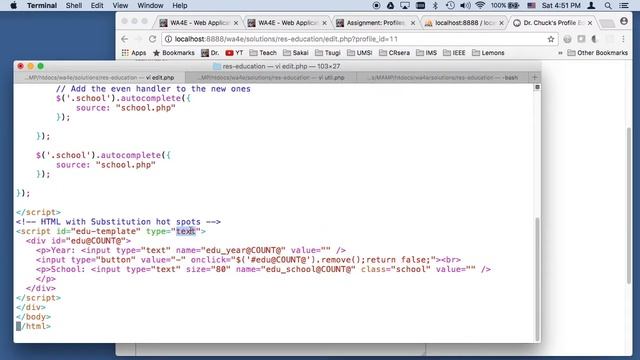The width and height of the screenshot is (640, 360).
Task: Open the Shell menu
Action: click(74, 5)
